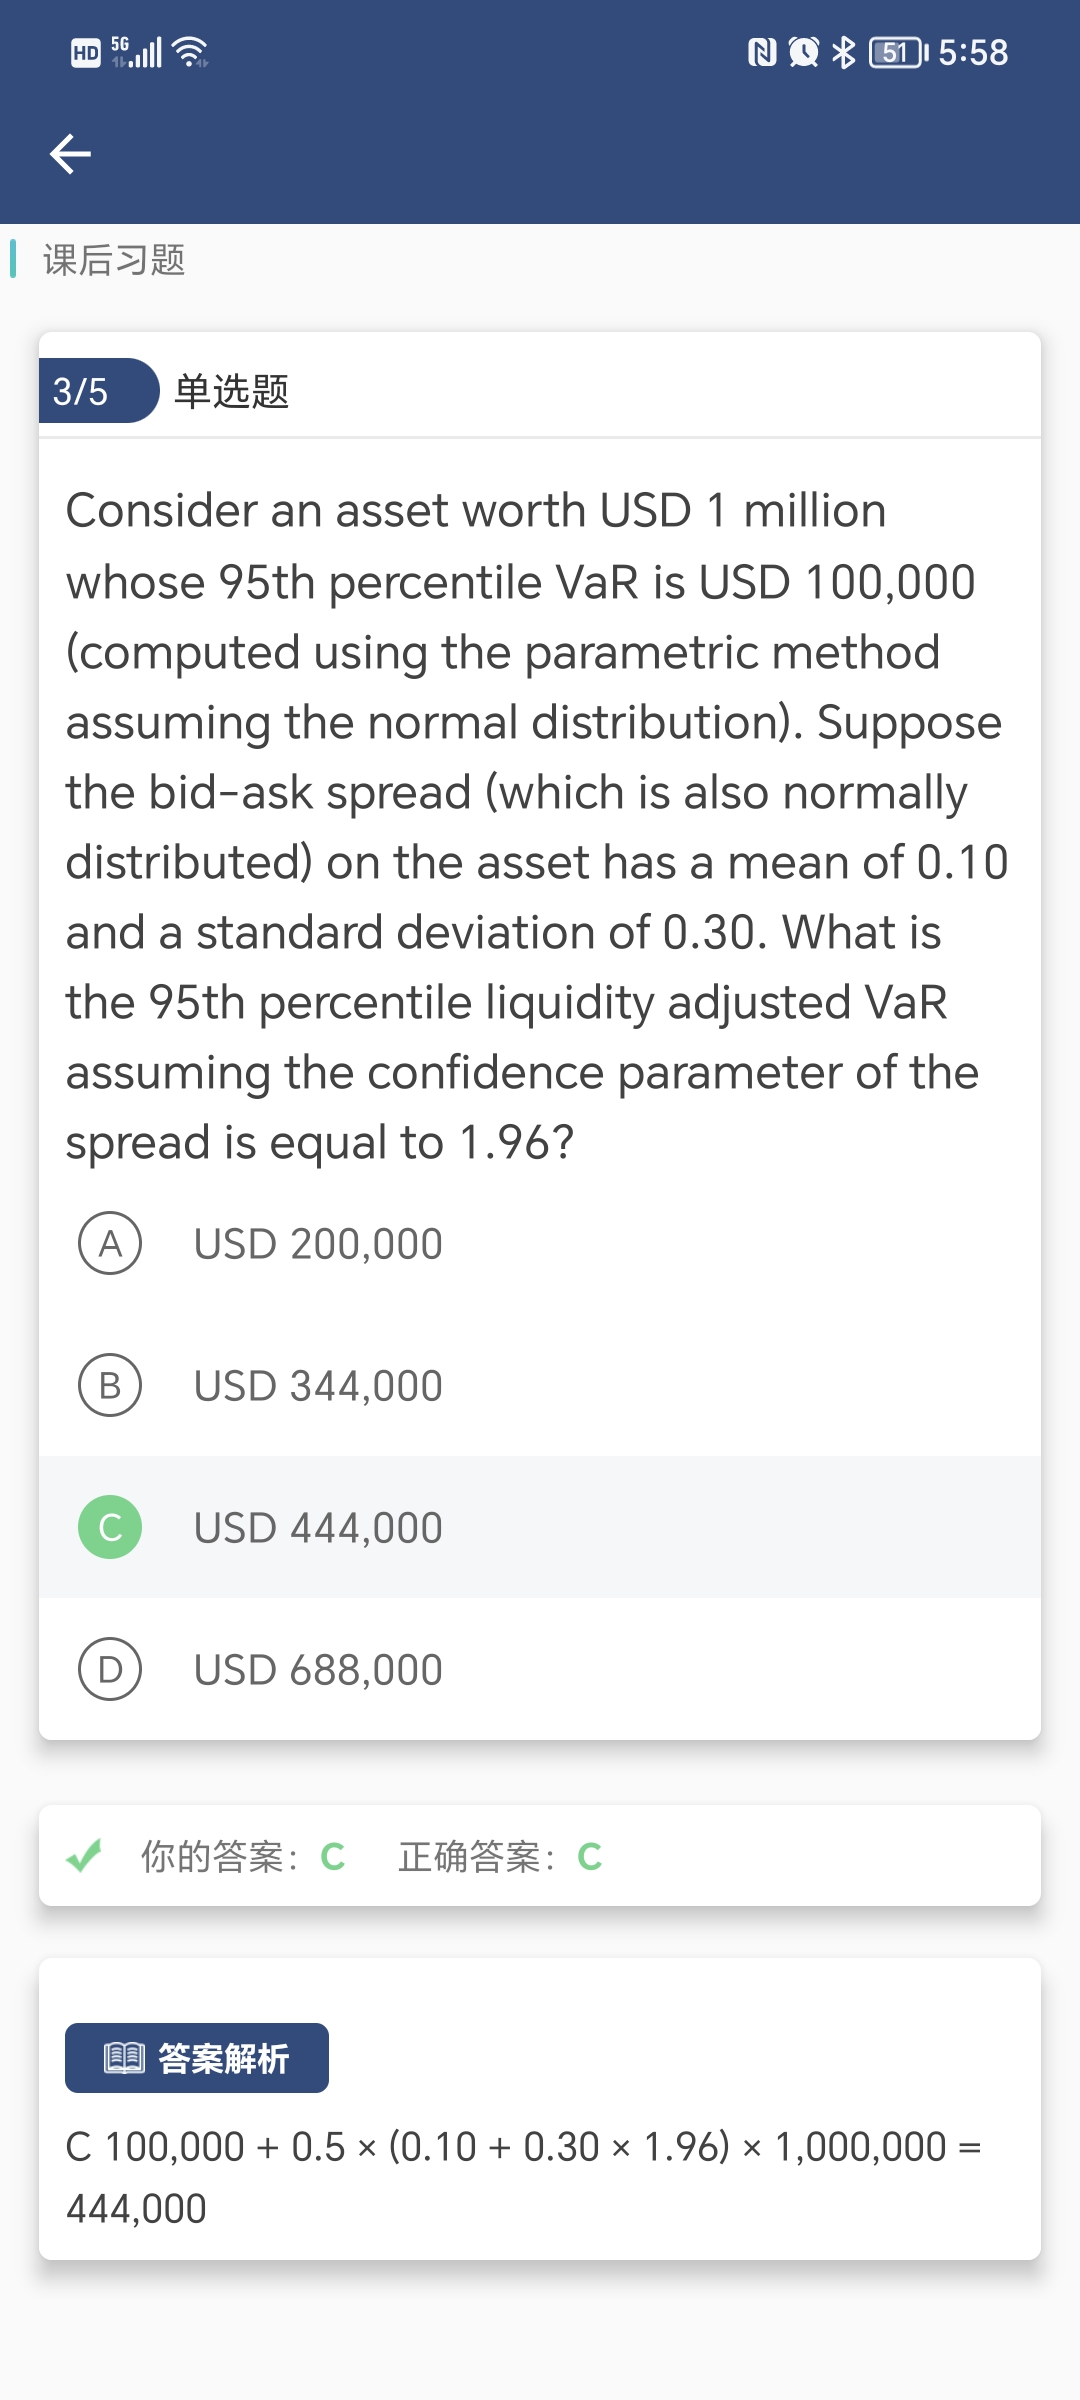Image resolution: width=1080 pixels, height=2400 pixels.
Task: Tap the Wi-Fi status icon
Action: (190, 52)
